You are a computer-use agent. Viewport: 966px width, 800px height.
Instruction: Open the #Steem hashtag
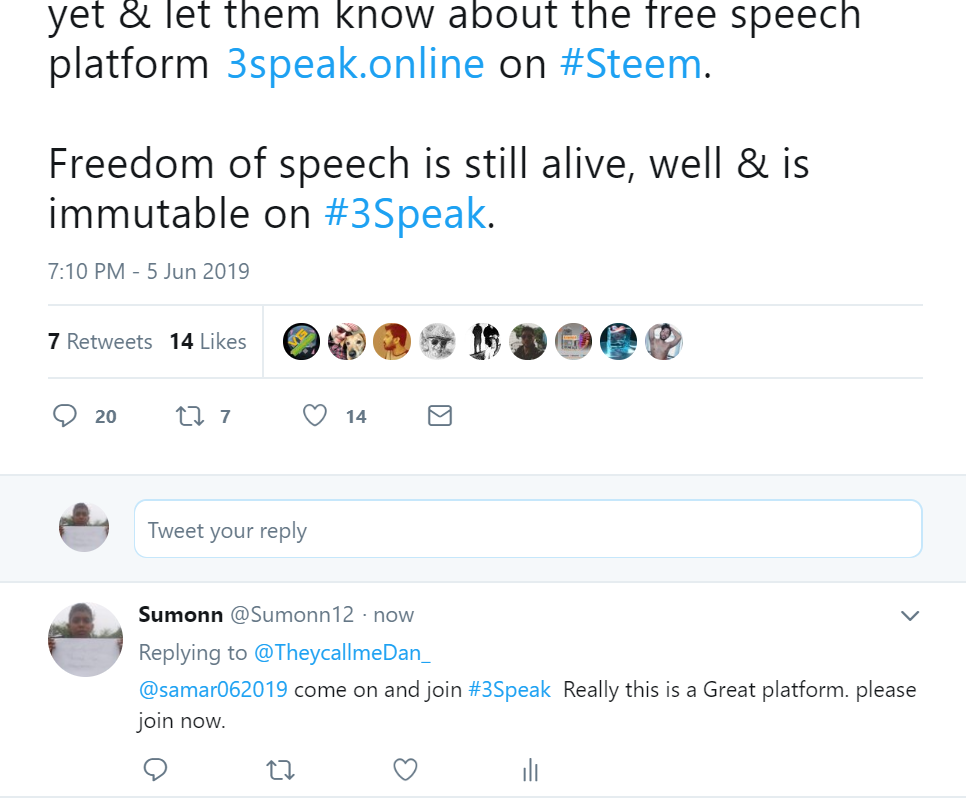630,65
